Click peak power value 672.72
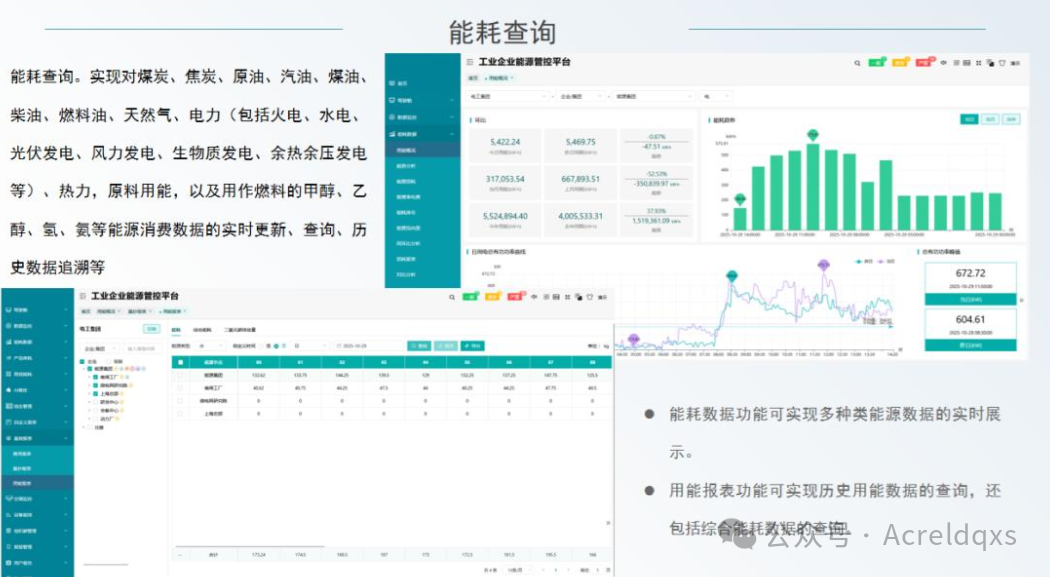 (x=971, y=273)
